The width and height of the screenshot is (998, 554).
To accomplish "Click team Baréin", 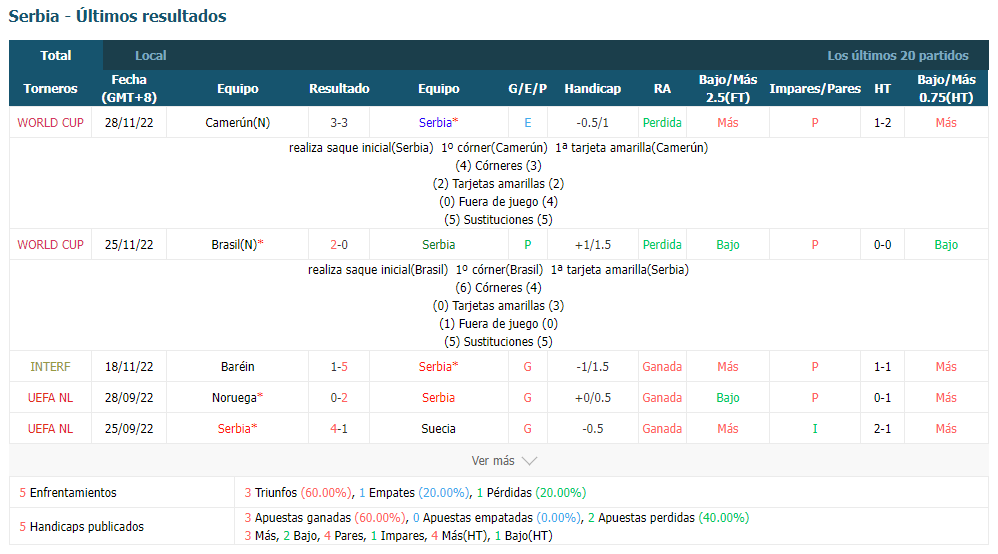I will 237,367.
